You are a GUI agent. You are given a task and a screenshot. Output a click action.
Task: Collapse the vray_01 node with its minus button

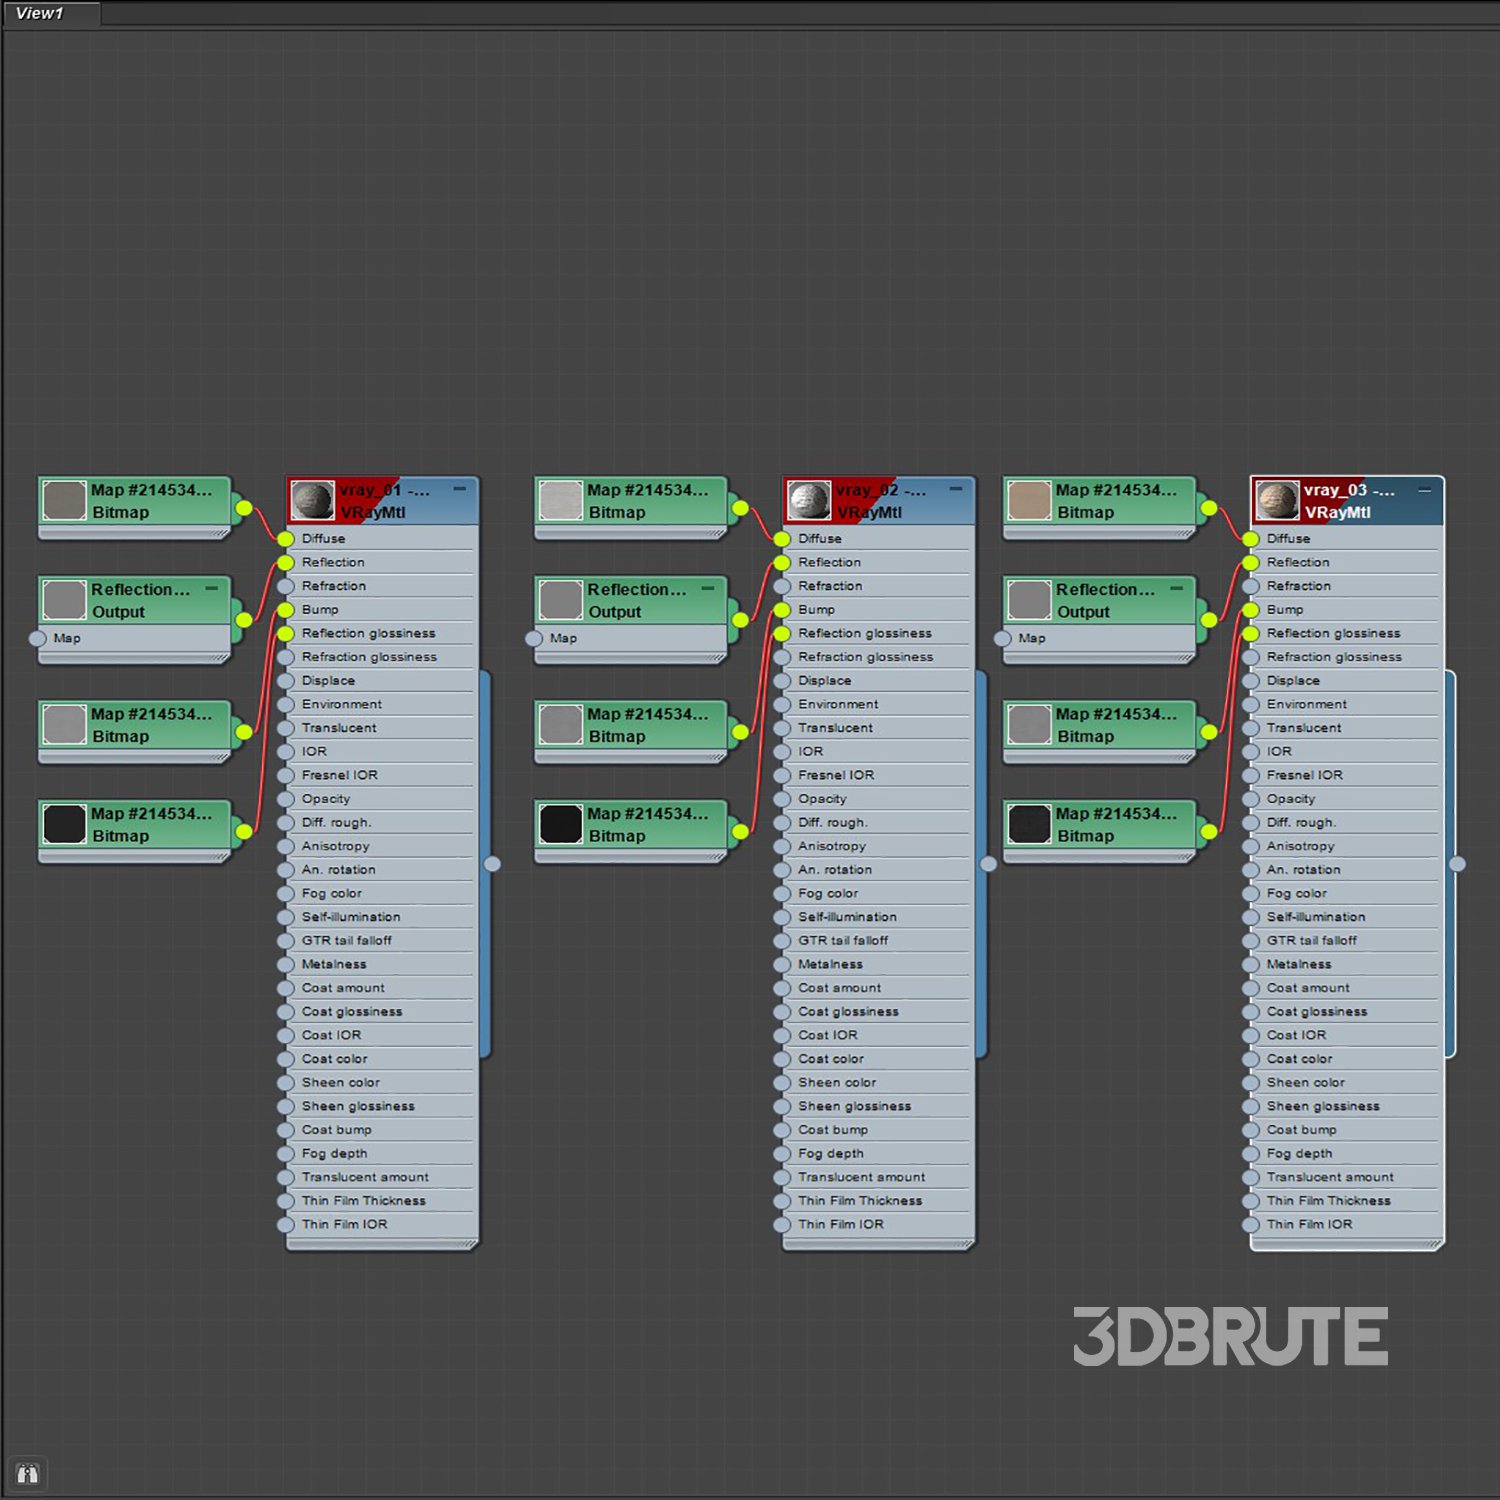coord(460,489)
